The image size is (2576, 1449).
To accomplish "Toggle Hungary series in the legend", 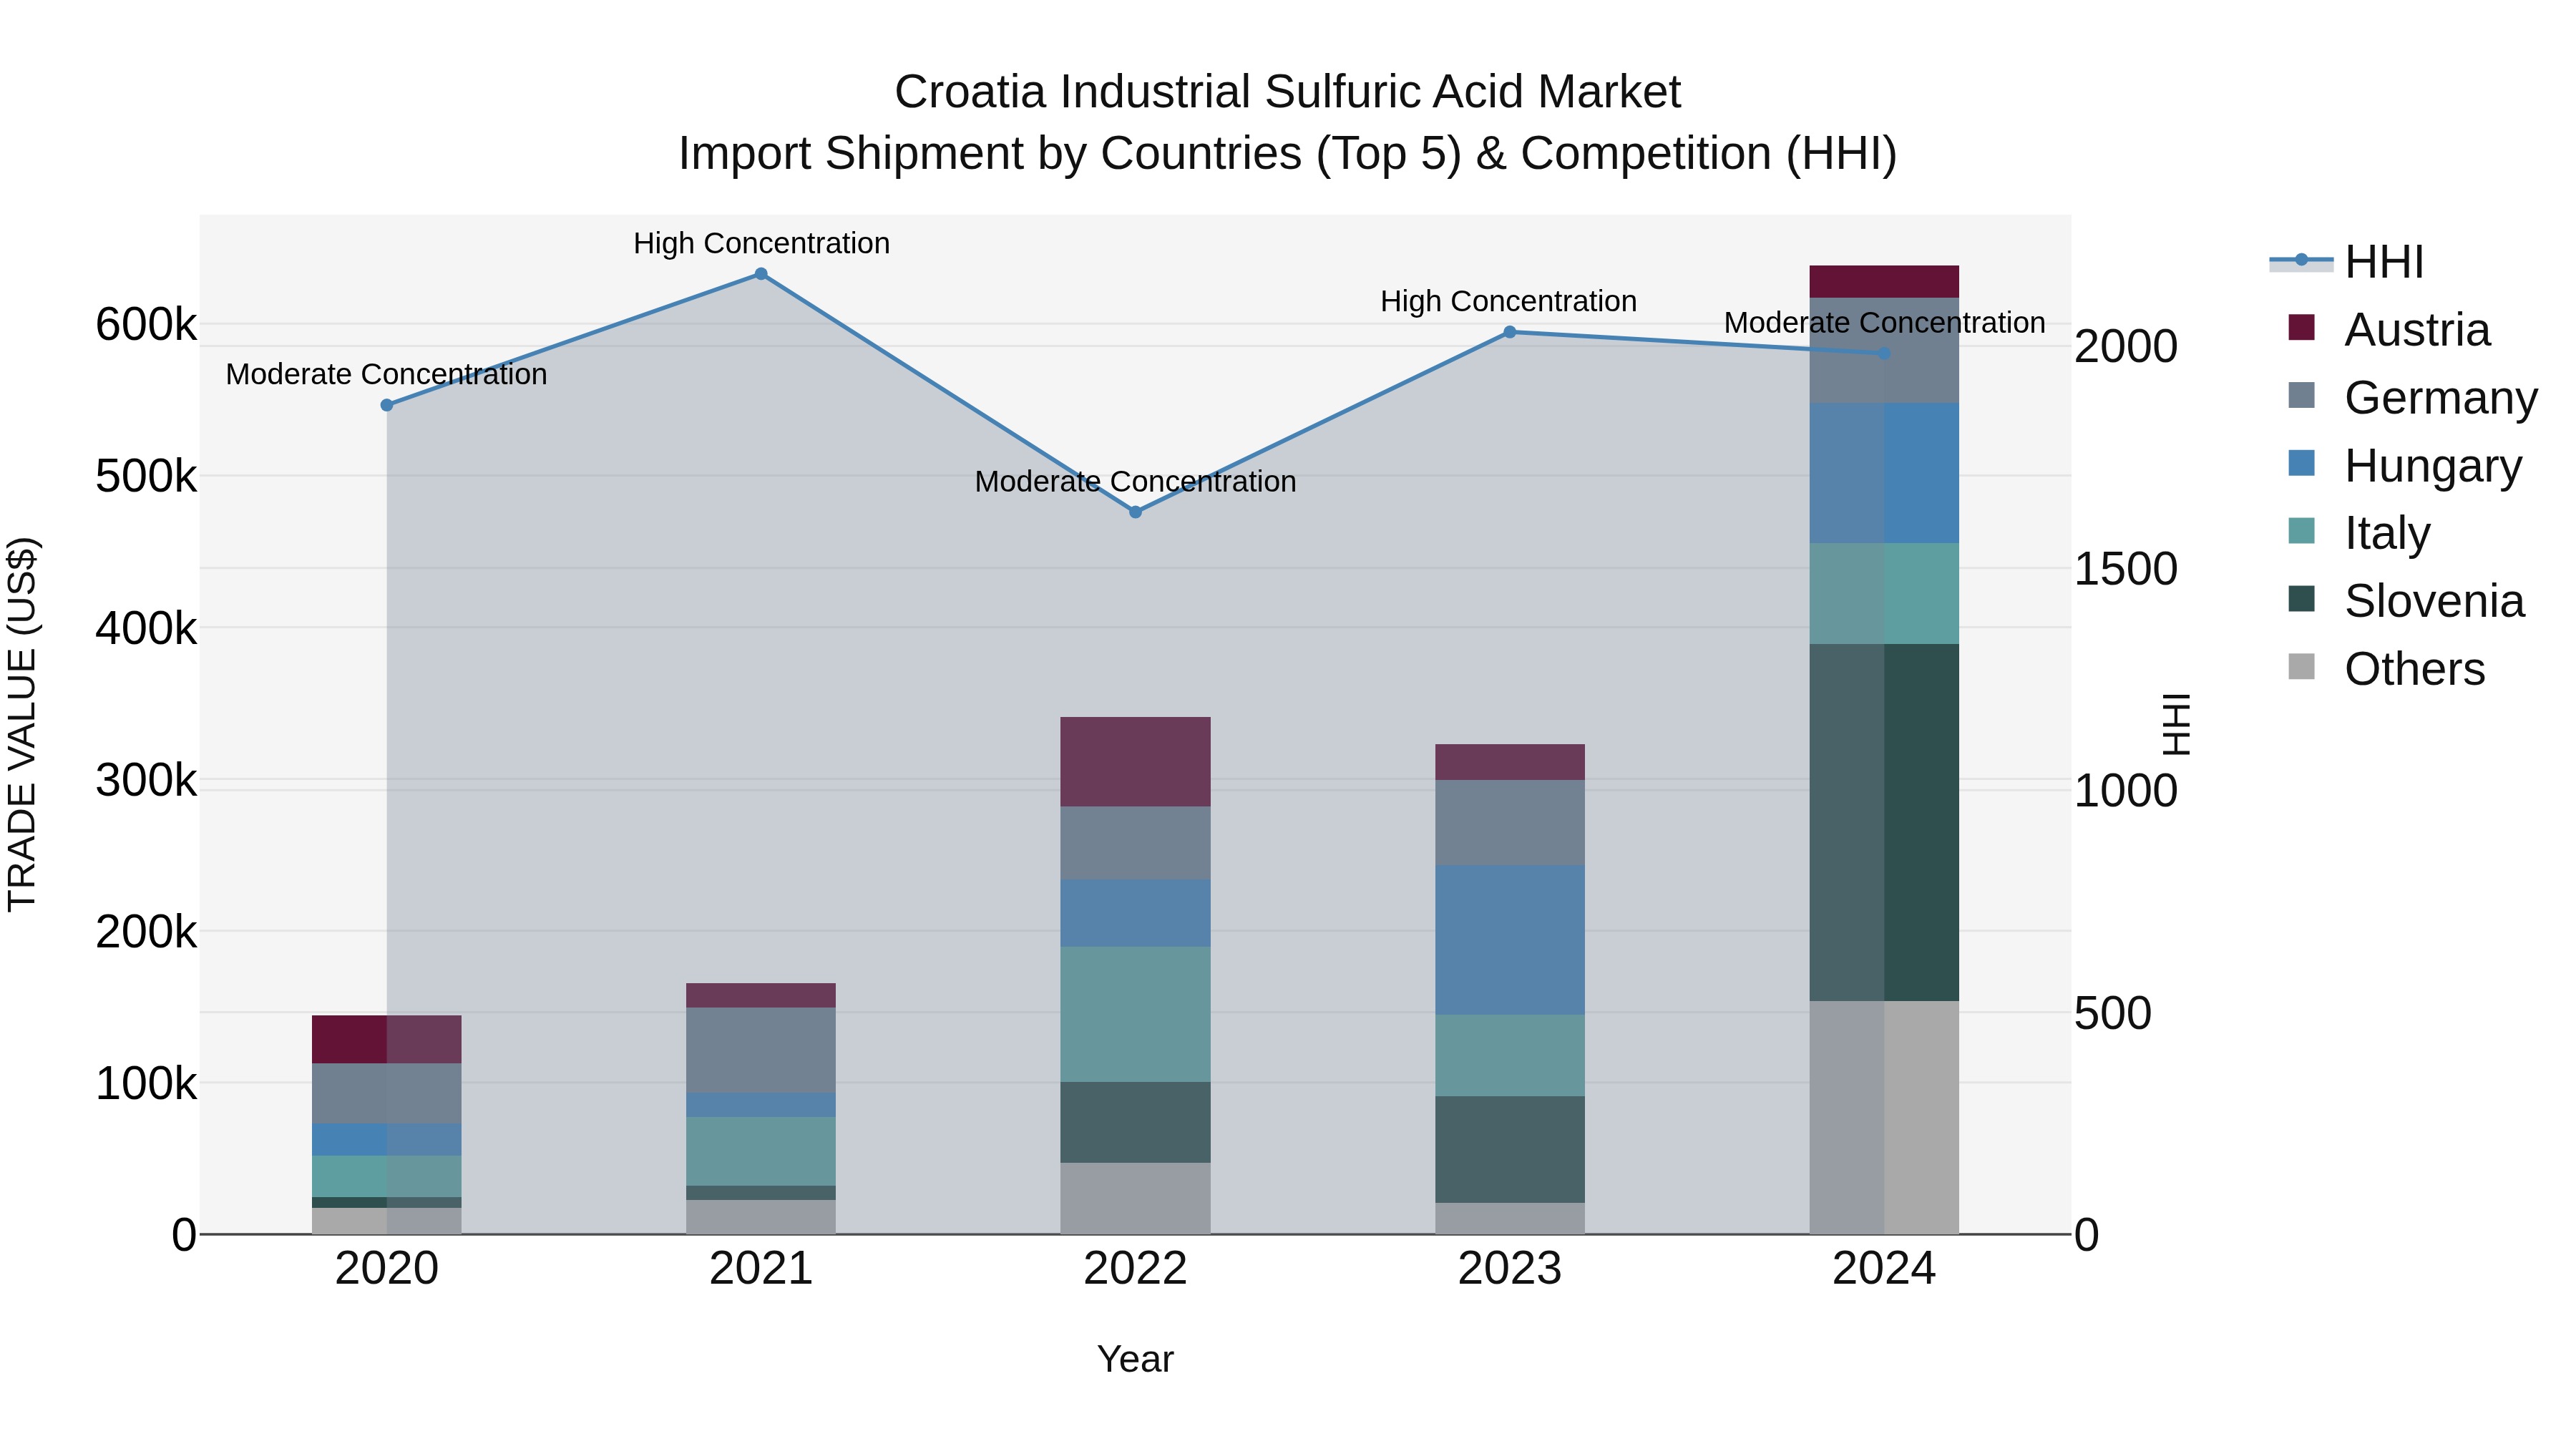I will pos(2404,466).
